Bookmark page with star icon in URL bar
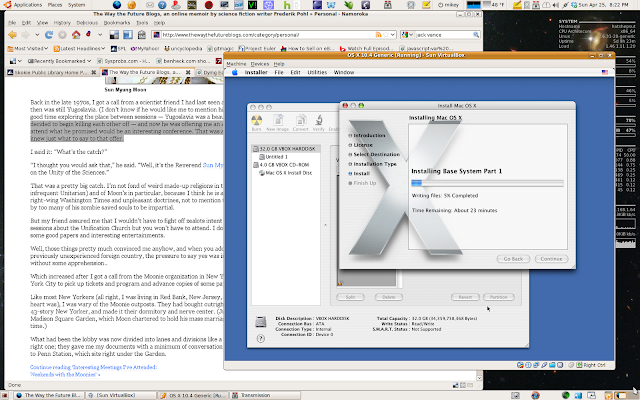This screenshot has width=640, height=400. point(386,35)
